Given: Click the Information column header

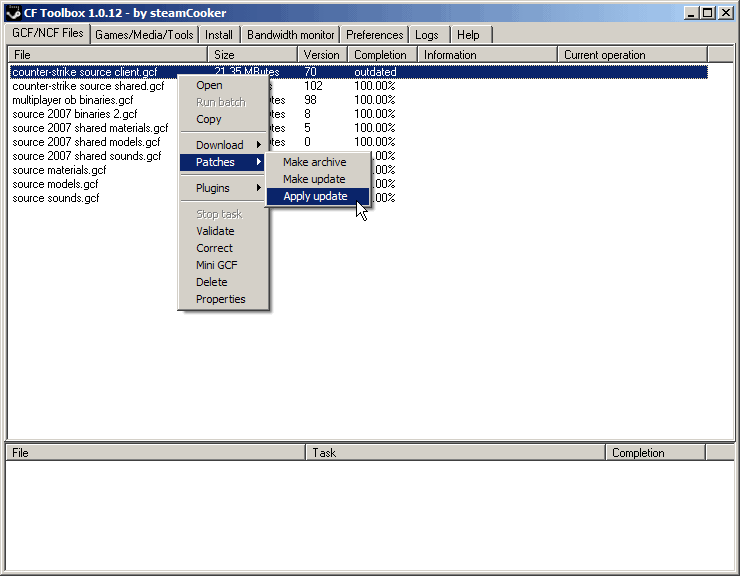Looking at the screenshot, I should [x=488, y=55].
